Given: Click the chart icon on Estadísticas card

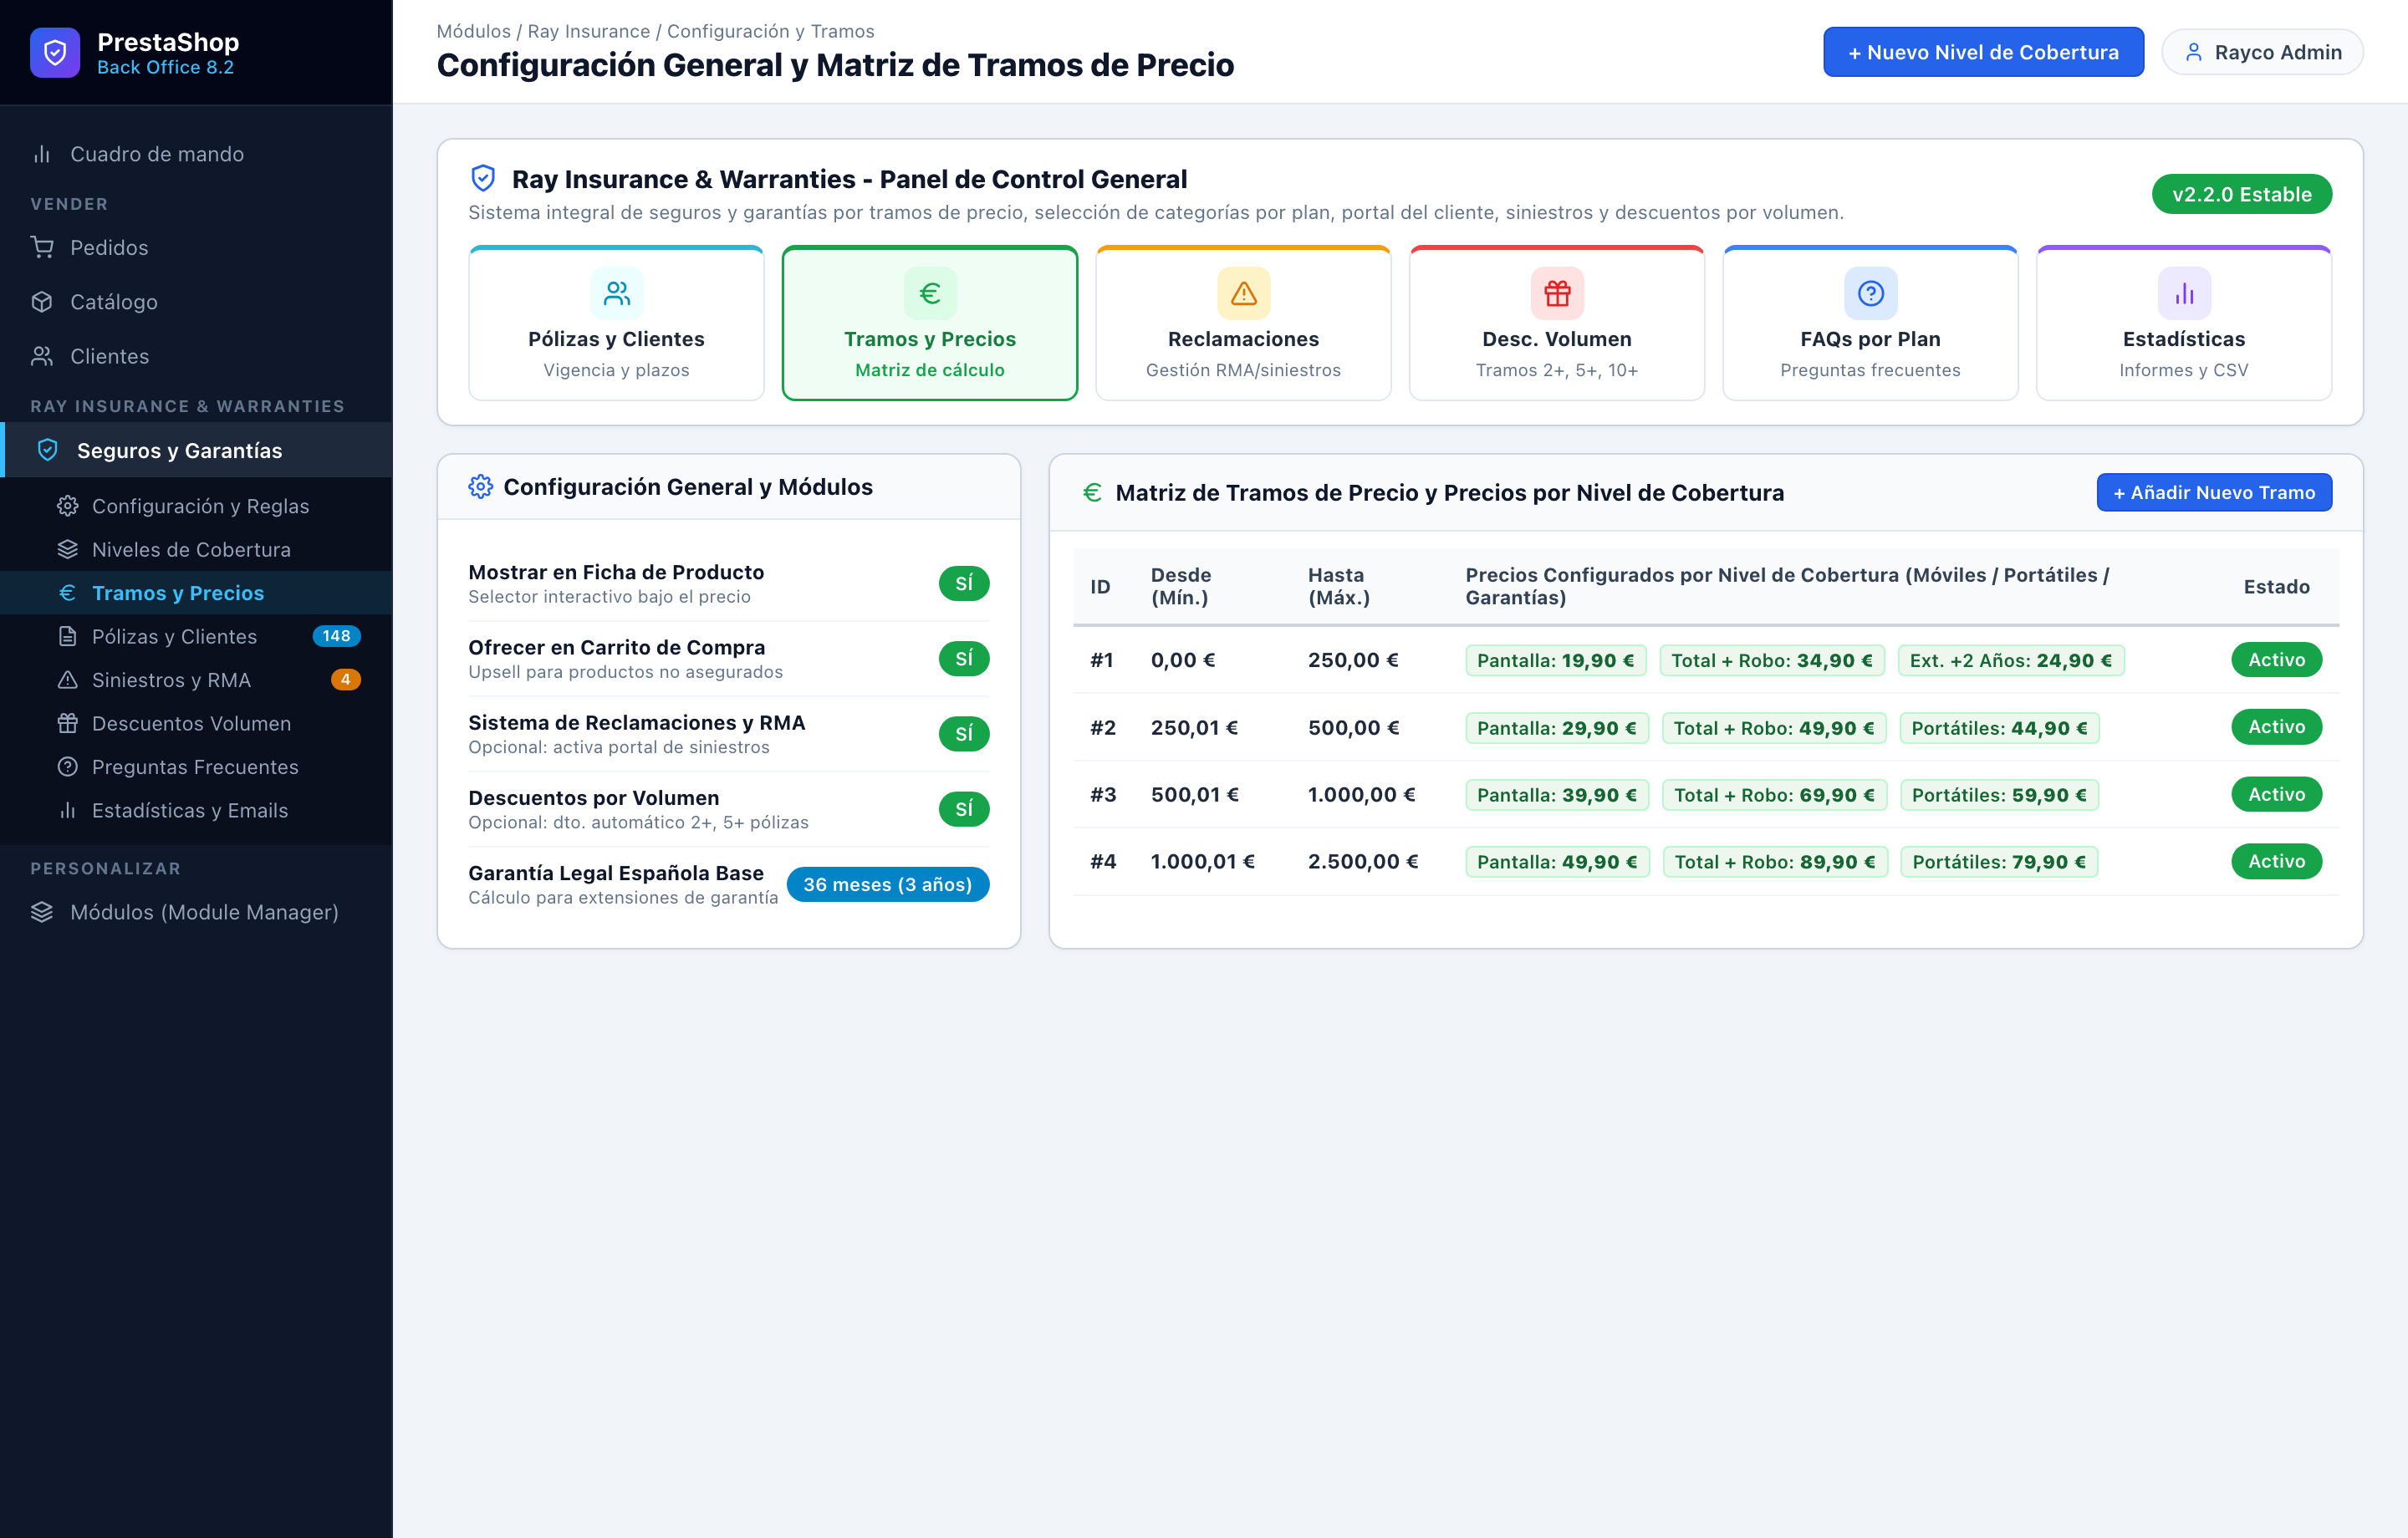Looking at the screenshot, I should (x=2184, y=293).
